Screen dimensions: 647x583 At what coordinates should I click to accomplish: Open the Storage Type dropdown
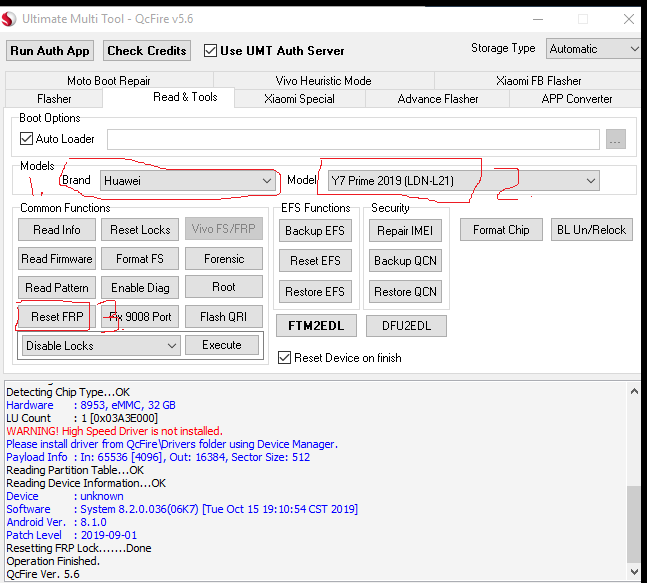593,49
